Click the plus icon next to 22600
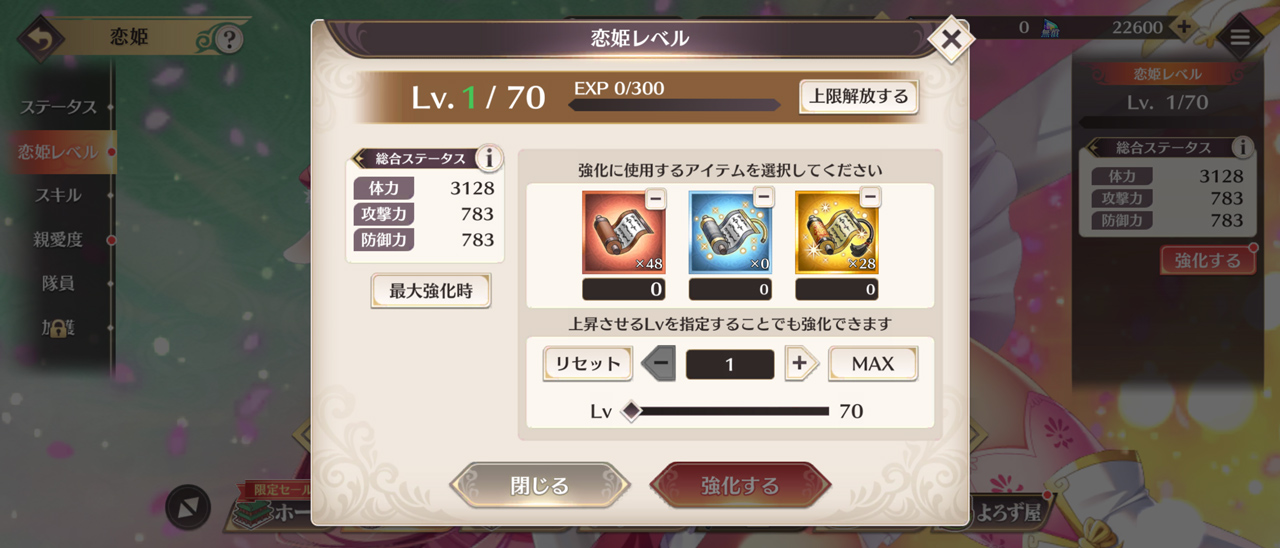 (1184, 27)
